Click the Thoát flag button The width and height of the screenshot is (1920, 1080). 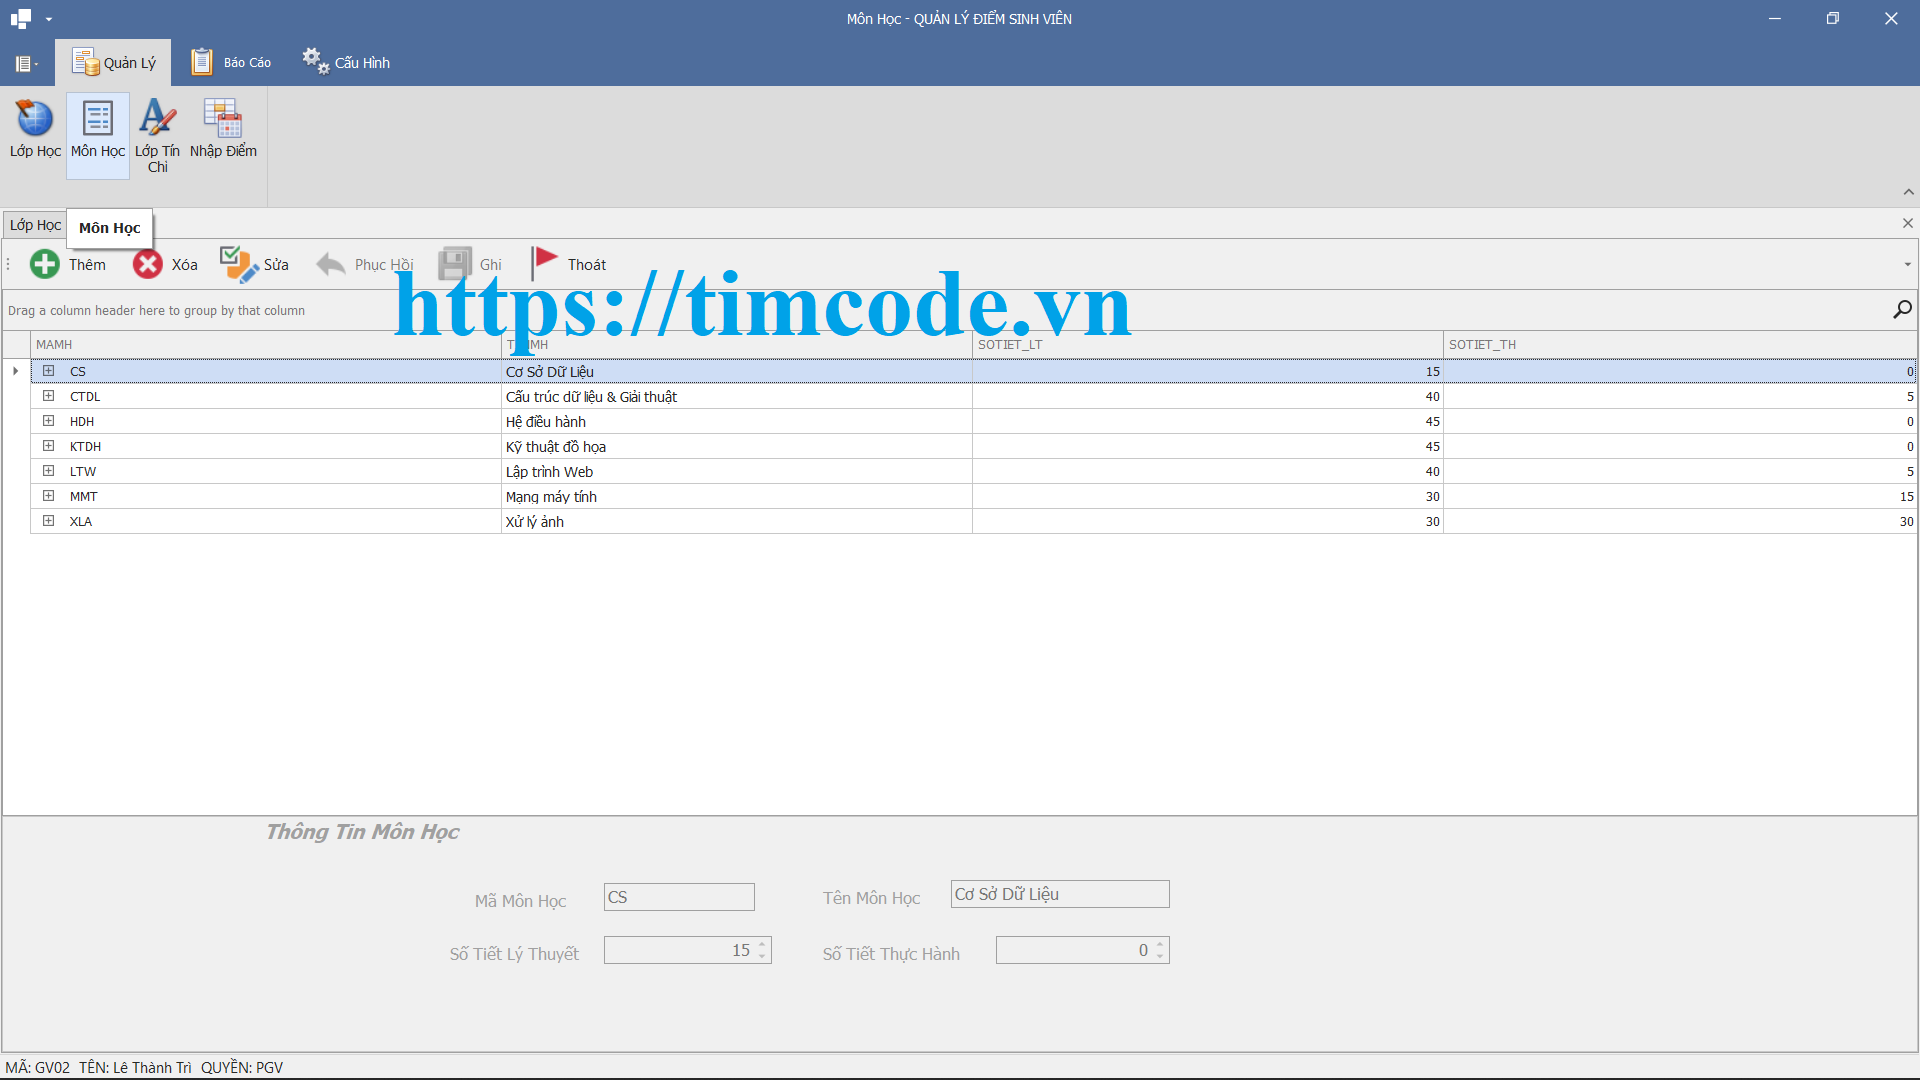[x=569, y=264]
